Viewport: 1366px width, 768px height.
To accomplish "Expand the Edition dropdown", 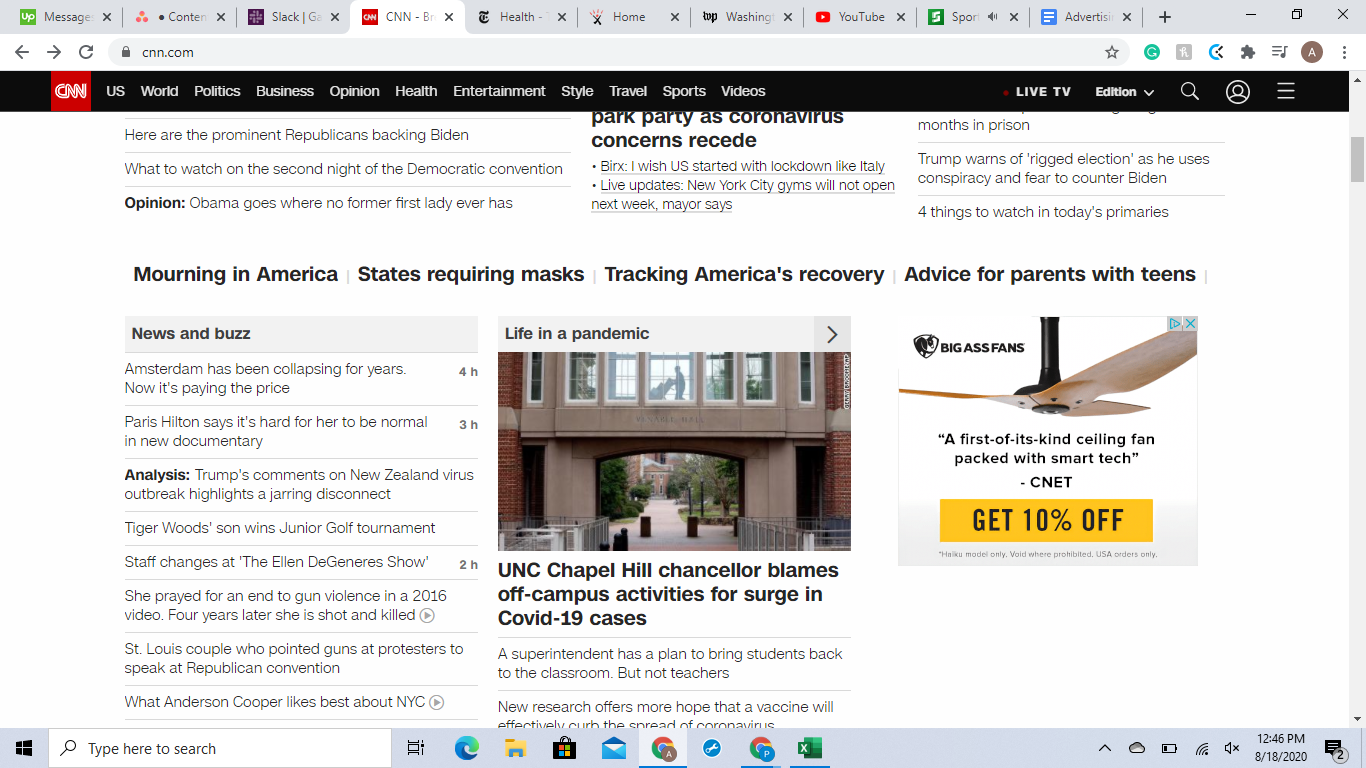I will click(x=1125, y=91).
